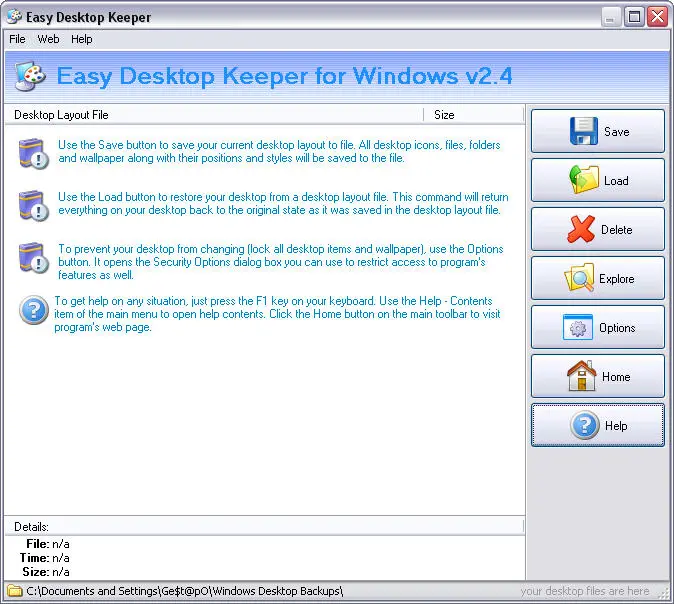Click the 'To get help on any situation' text
Image resolution: width=674 pixels, height=604 pixels.
[277, 314]
